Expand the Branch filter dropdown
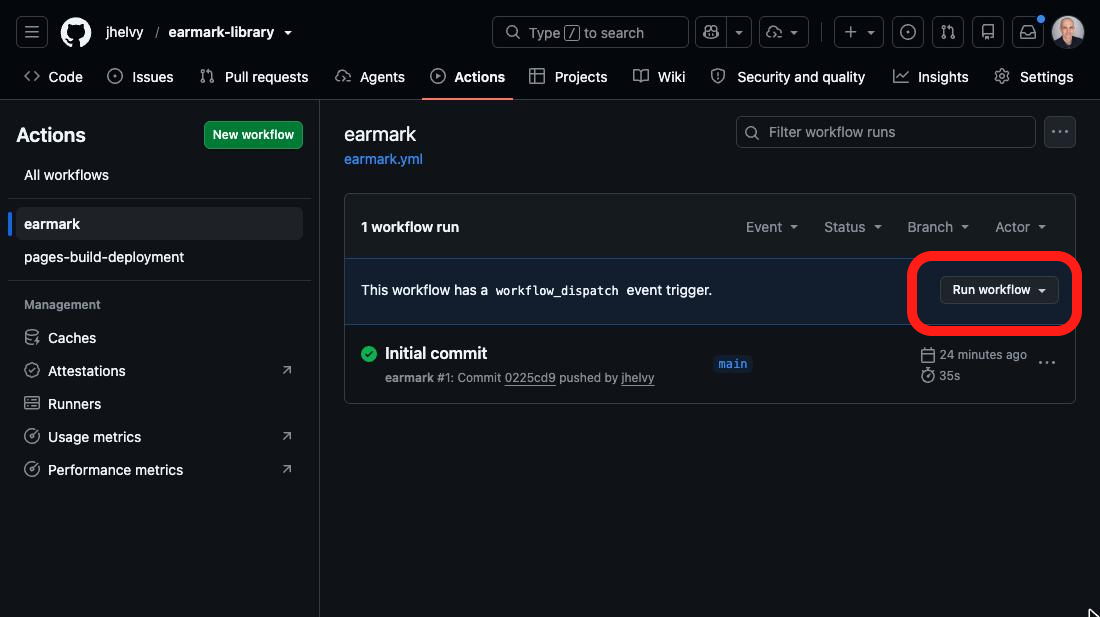The width and height of the screenshot is (1100, 617). pos(938,227)
